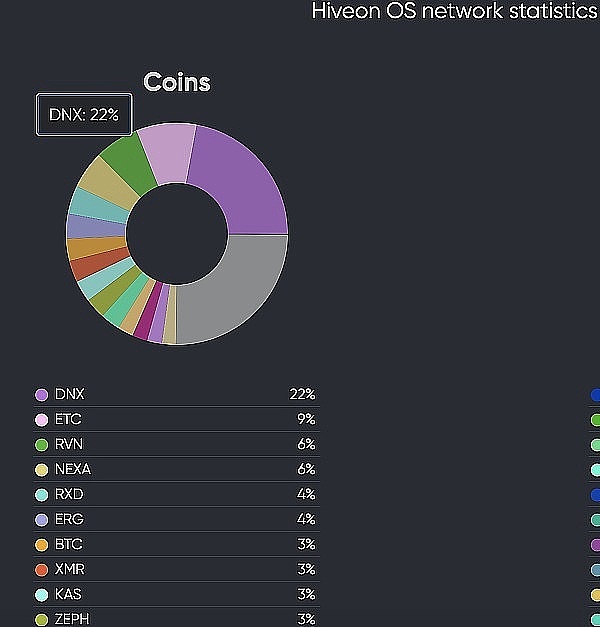The width and height of the screenshot is (600, 627).
Task: Click the "Hiveon OS network statistics" heading
Action: tap(455, 12)
